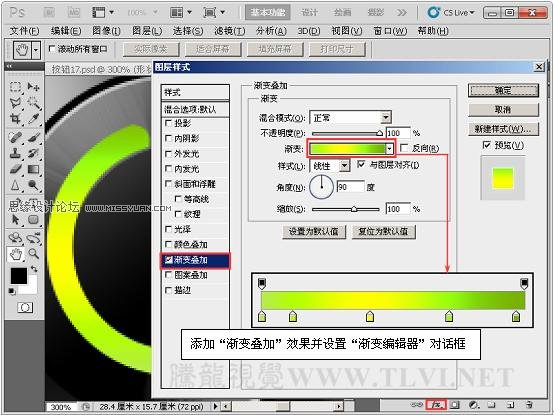Select the History Brush tool
The width and height of the screenshot is (554, 415).
pyautogui.click(x=34, y=153)
